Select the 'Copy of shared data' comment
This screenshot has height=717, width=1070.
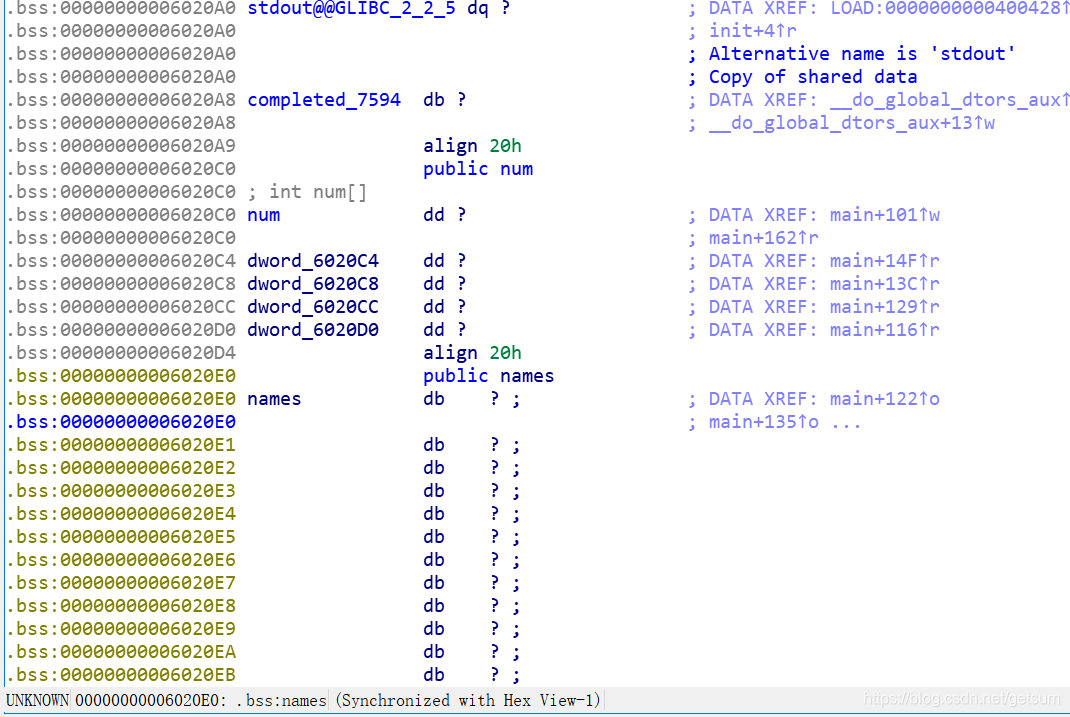[x=813, y=77]
